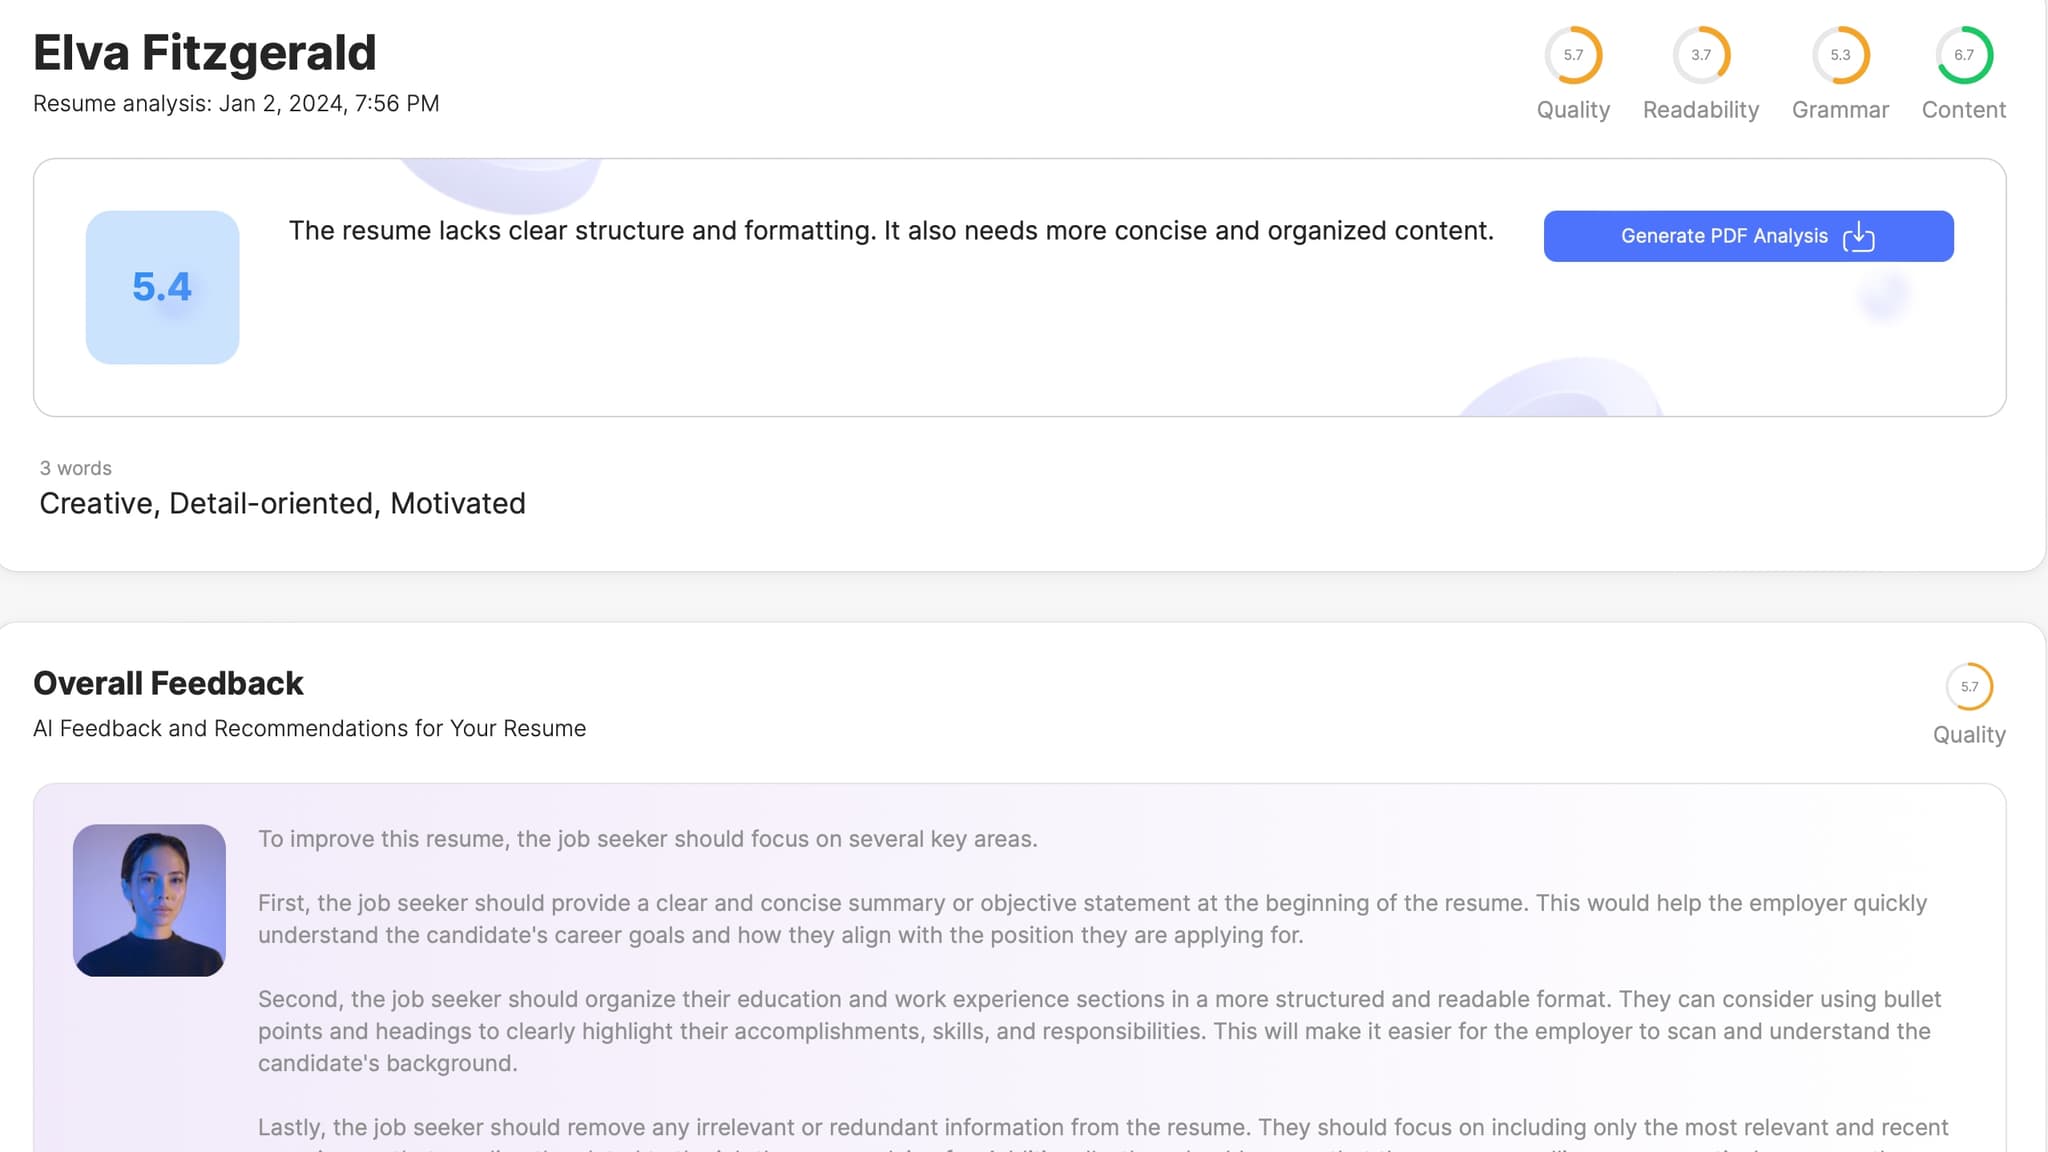Click the resume structure summary sentence
This screenshot has width=2048, height=1152.
pos(891,231)
